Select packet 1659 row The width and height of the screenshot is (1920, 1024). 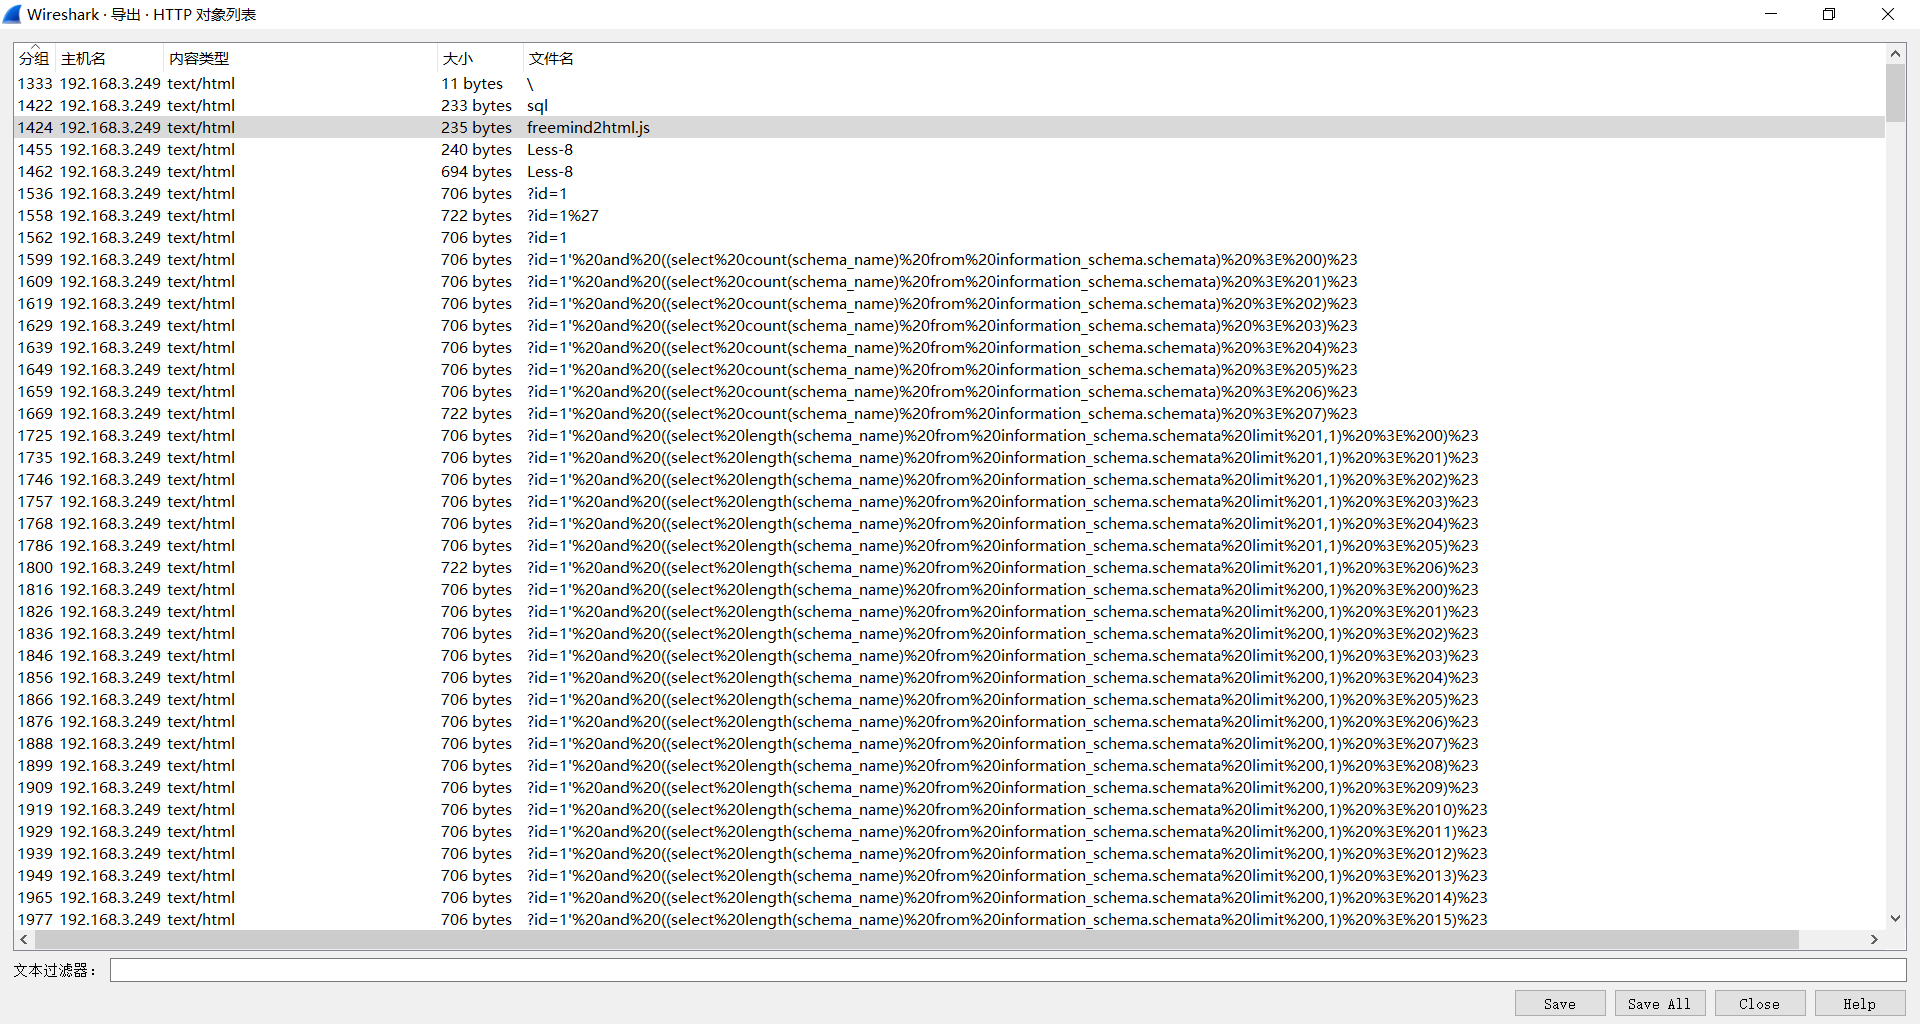[x=949, y=391]
